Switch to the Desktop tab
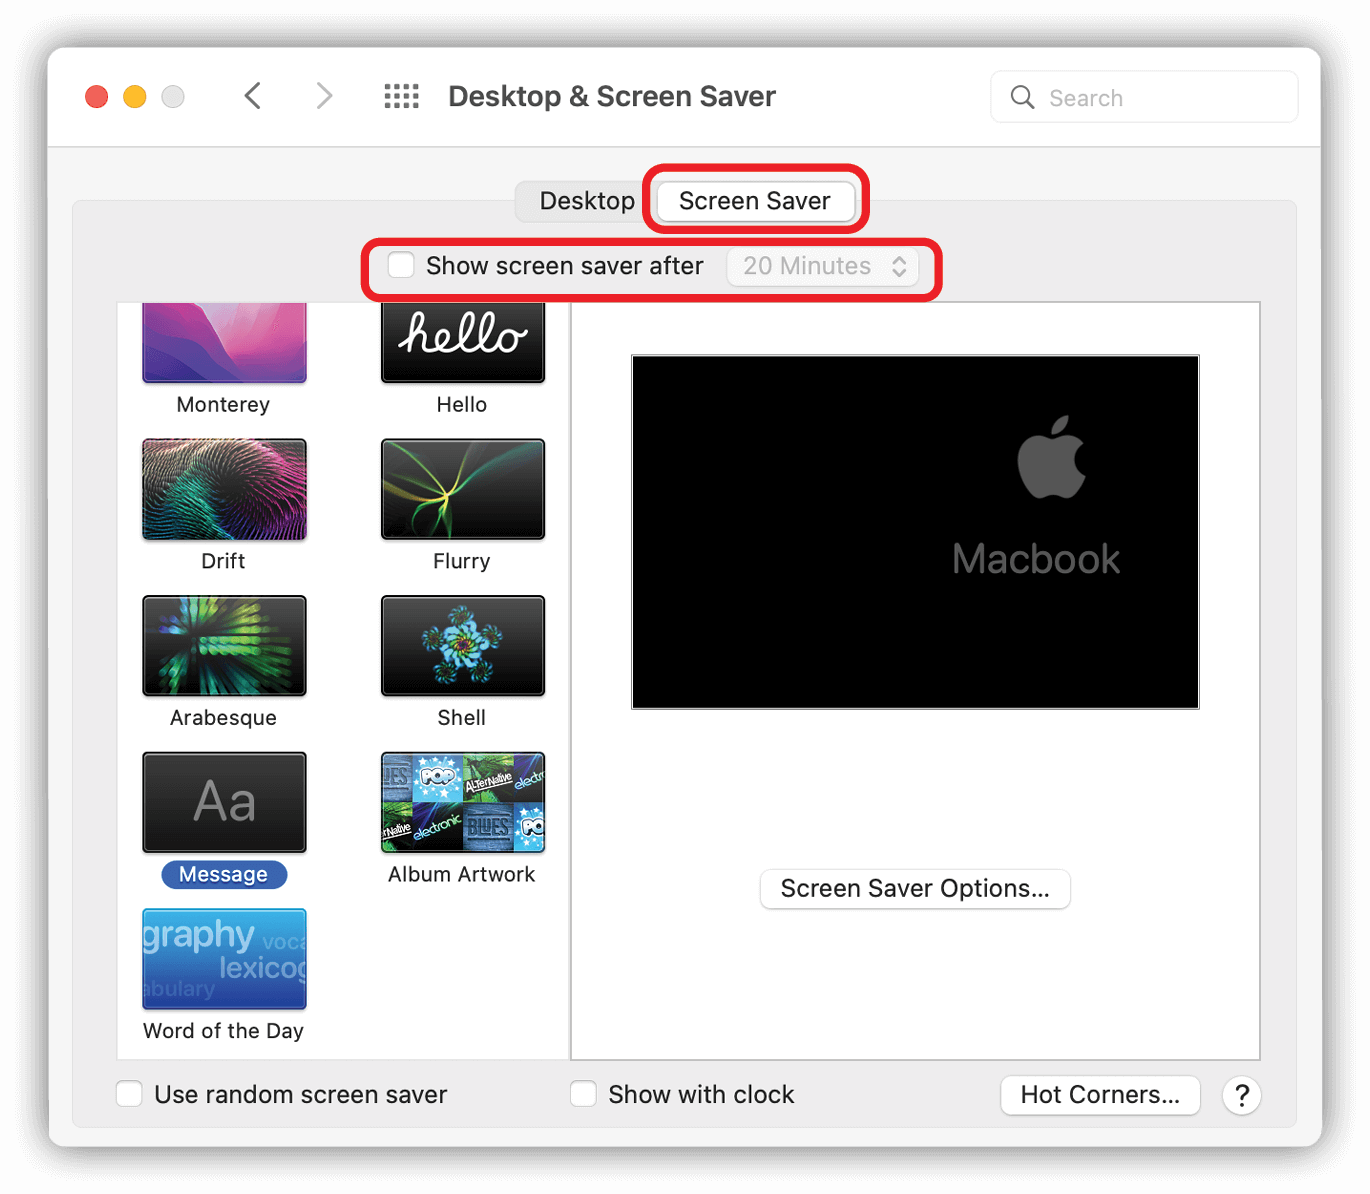Screen dimensions: 1370x1194 [587, 201]
